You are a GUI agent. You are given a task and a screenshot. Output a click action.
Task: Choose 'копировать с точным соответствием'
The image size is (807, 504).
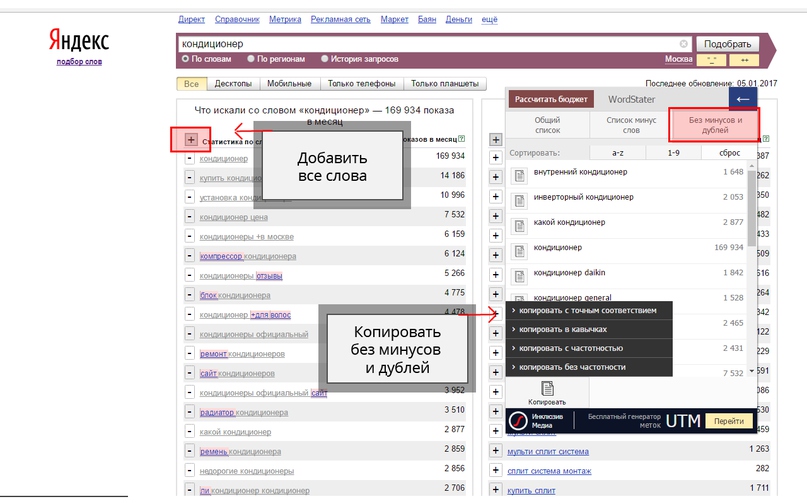point(589,310)
